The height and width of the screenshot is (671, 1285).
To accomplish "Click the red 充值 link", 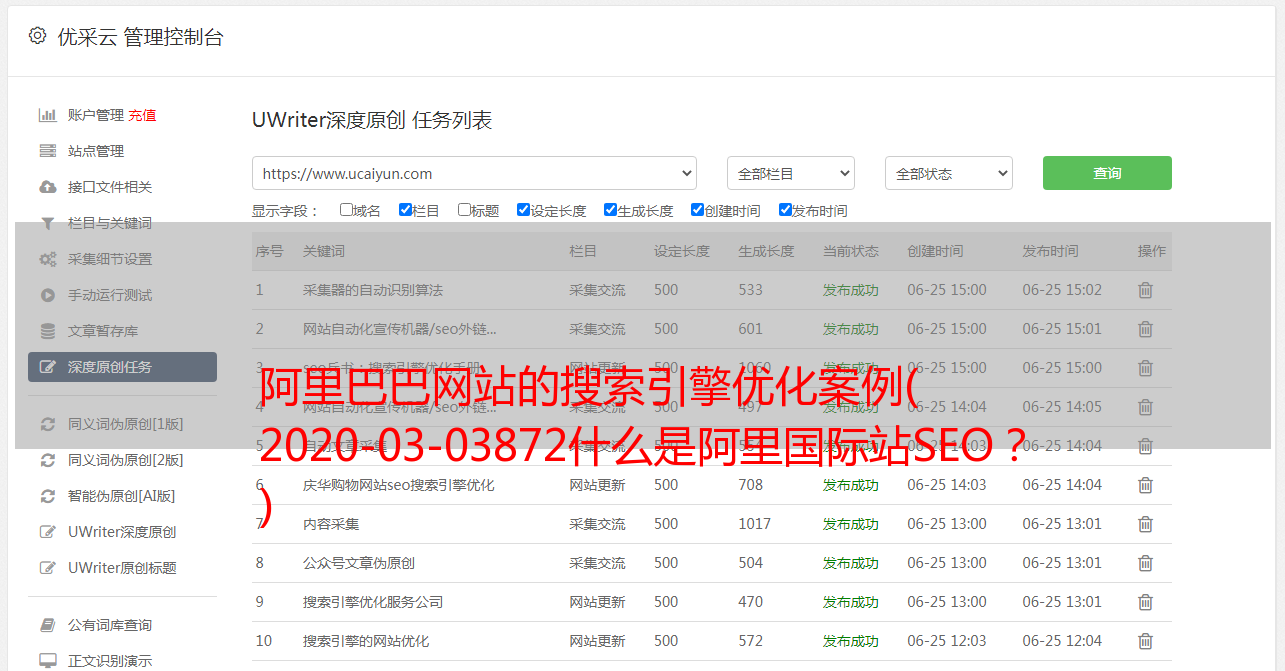I will tap(142, 115).
